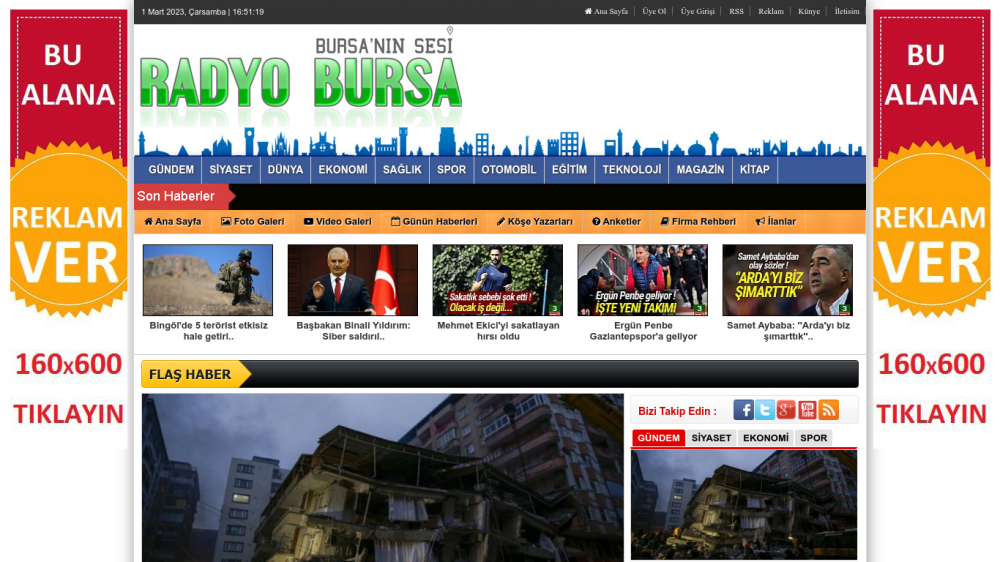
Task: Open the Binali Yıldırım news thumbnail
Action: 353,280
